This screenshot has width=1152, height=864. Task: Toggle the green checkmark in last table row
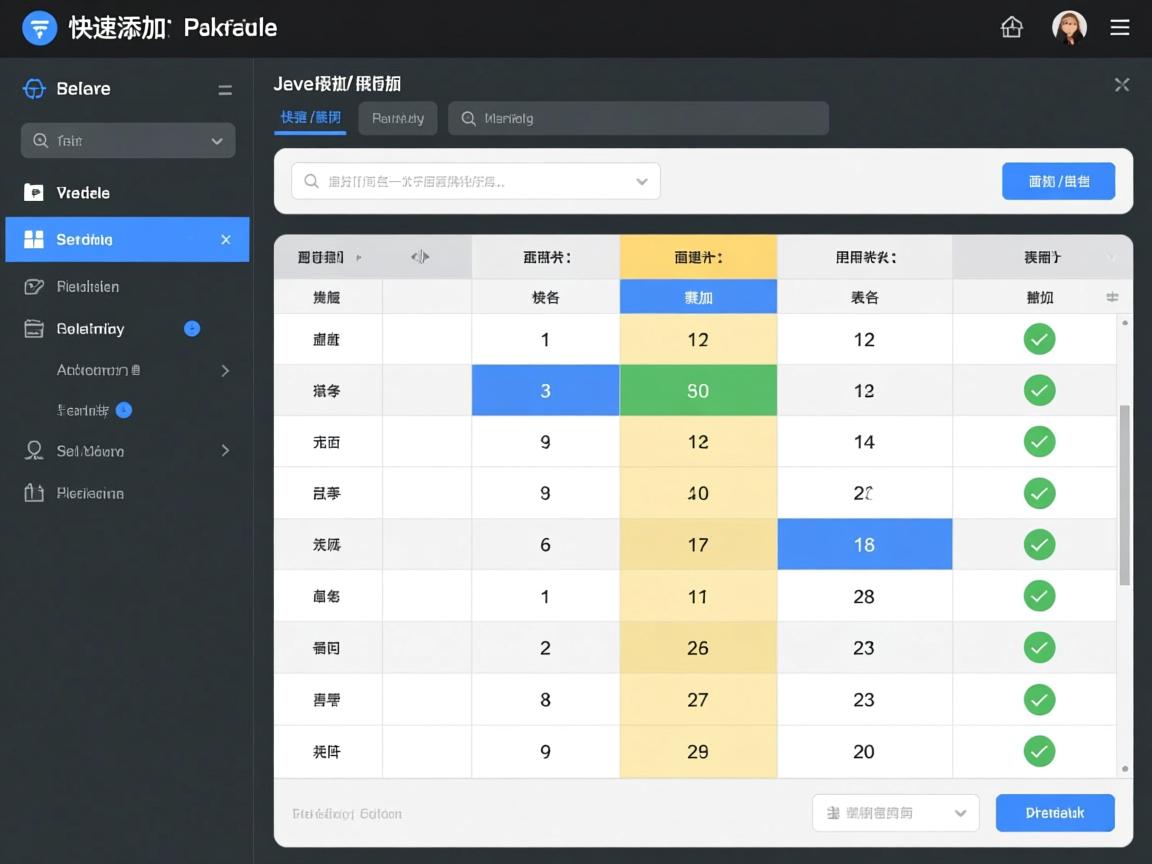pyautogui.click(x=1039, y=751)
